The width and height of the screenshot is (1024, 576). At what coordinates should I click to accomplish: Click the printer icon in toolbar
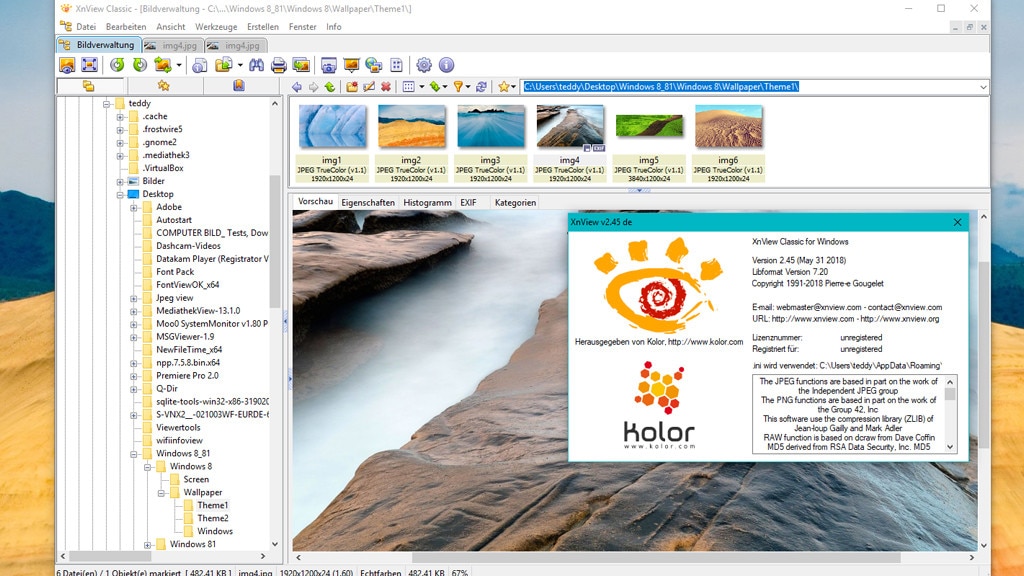(x=279, y=65)
